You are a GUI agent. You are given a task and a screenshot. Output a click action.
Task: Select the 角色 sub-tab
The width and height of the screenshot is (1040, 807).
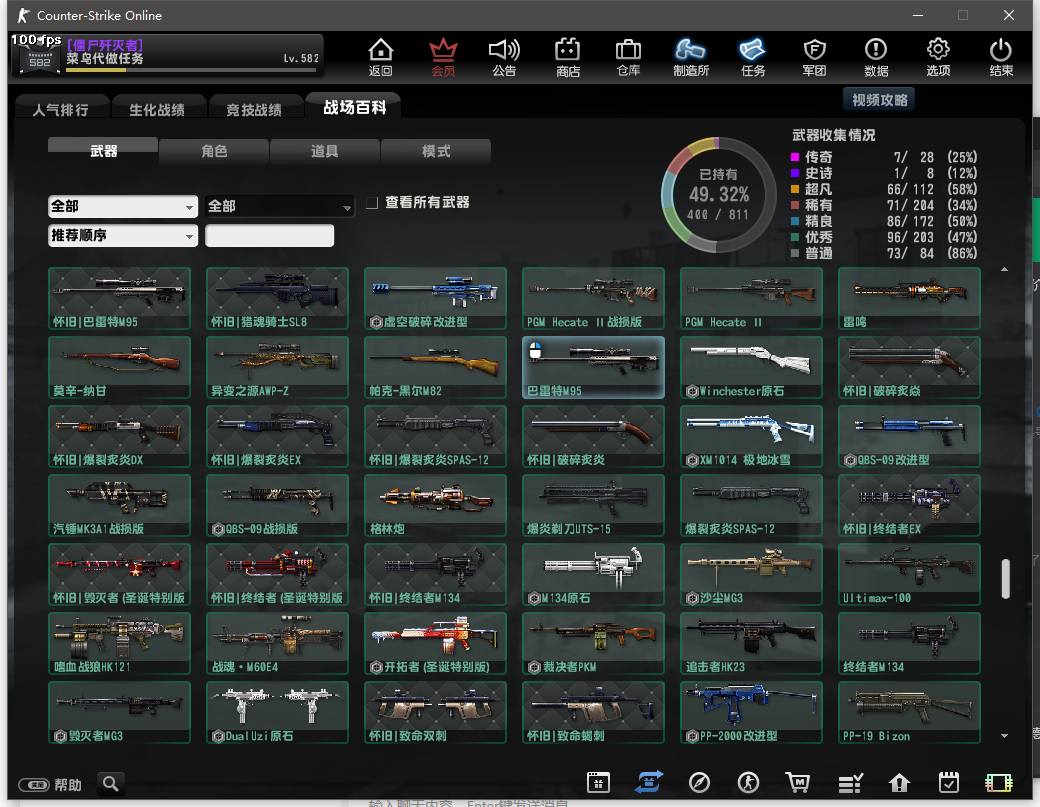pos(214,151)
